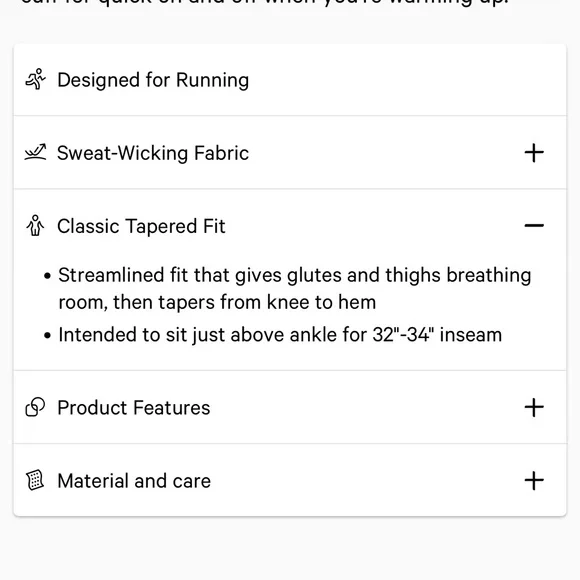This screenshot has height=580, width=580.
Task: Open the Sweat-Wicking Fabric section title
Action: click(x=153, y=153)
